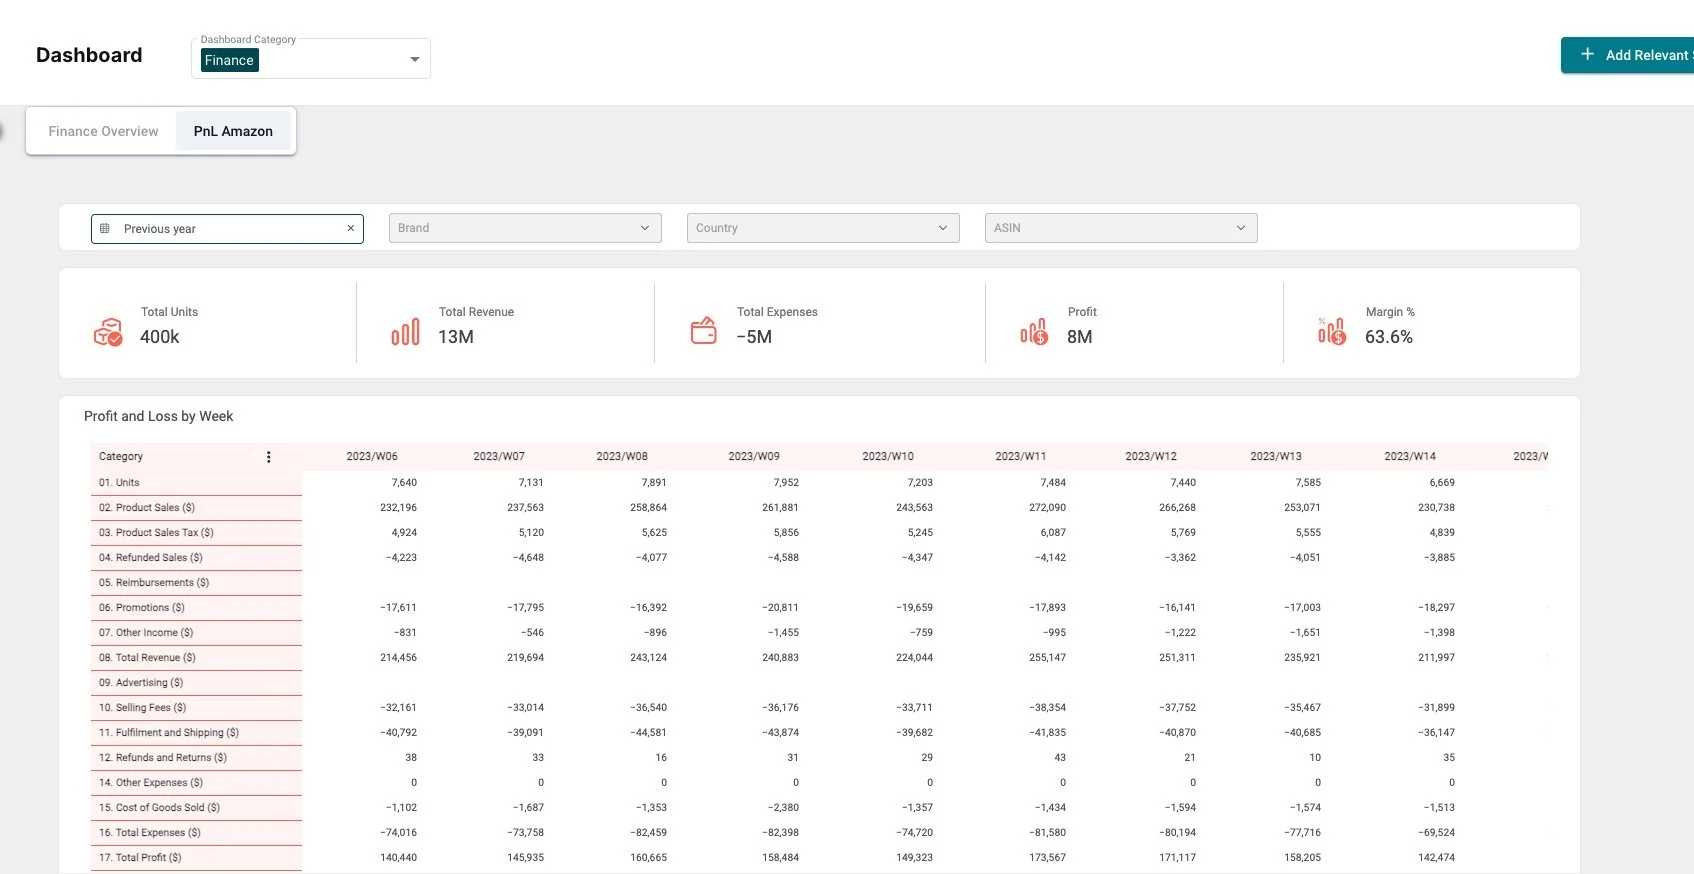Click W09 Promotions cell −20,811

click(780, 607)
